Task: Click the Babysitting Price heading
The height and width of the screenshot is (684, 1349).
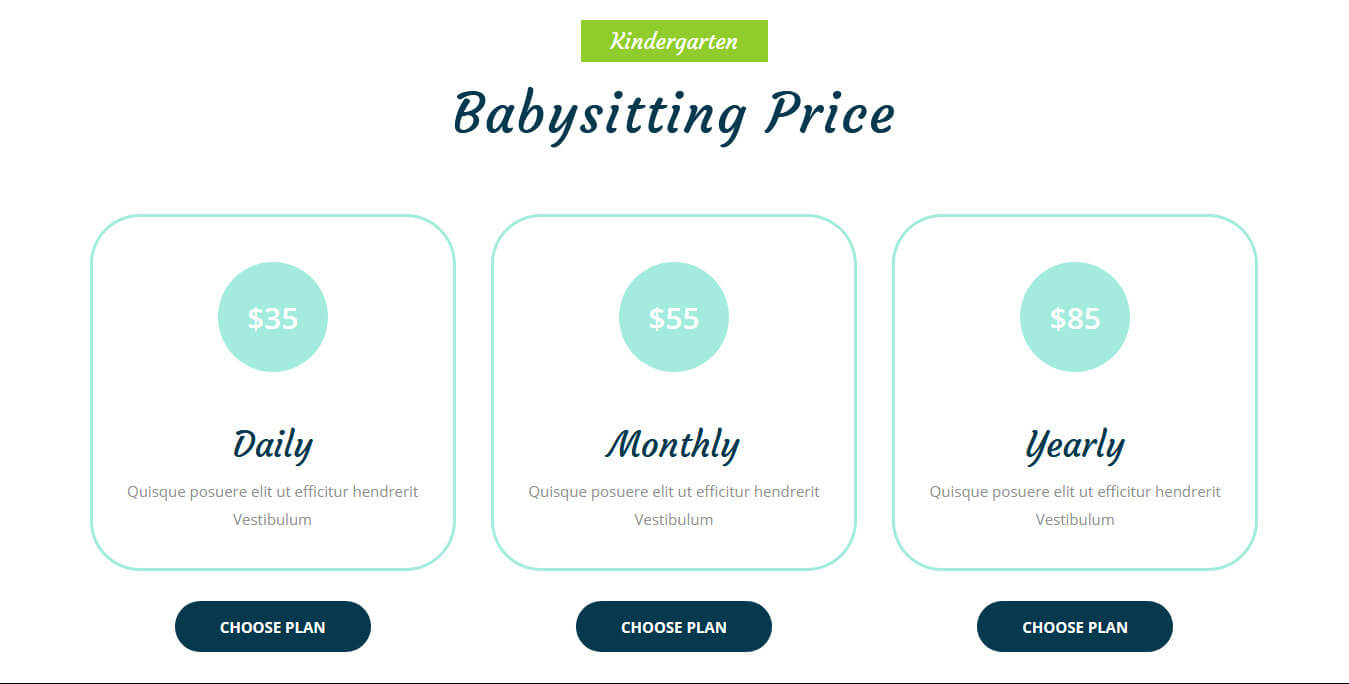Action: 674,115
